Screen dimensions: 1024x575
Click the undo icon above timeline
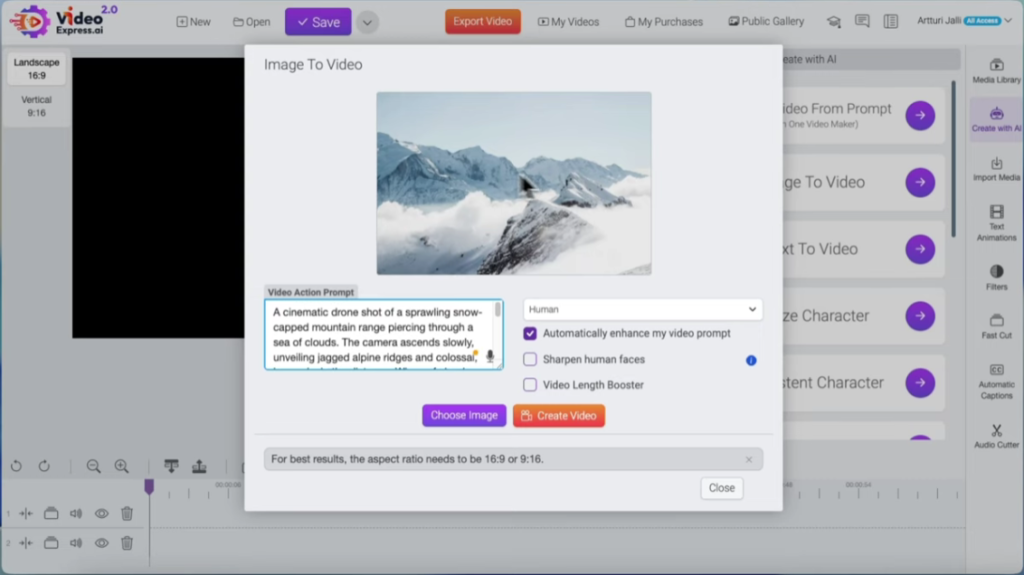coord(16,466)
